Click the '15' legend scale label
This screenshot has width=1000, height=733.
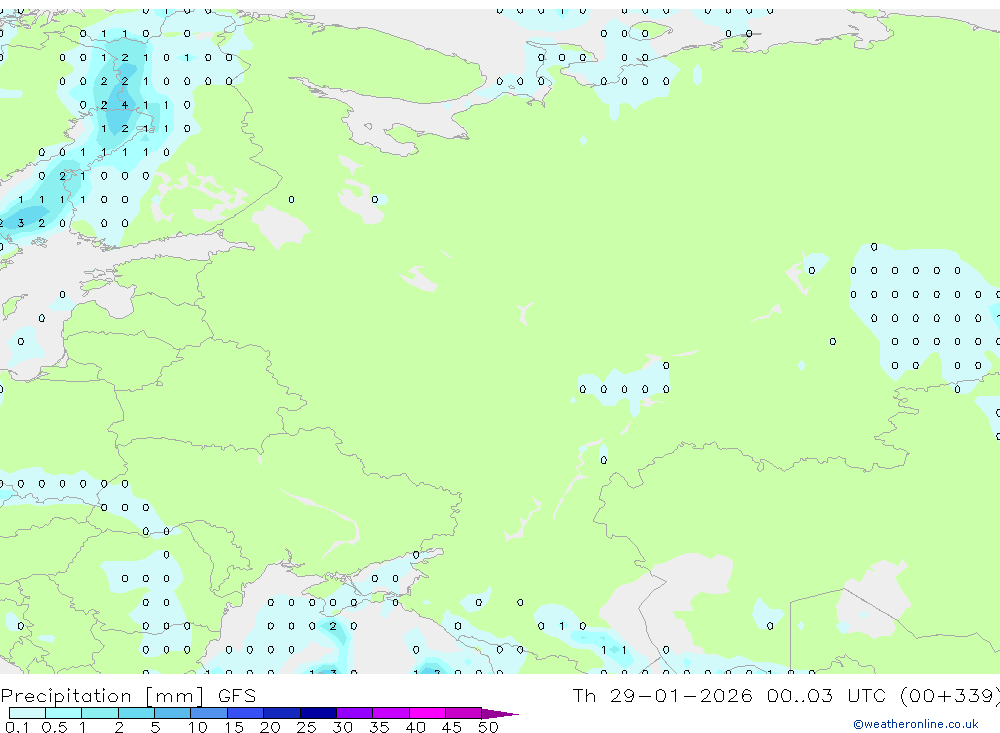coord(234,727)
